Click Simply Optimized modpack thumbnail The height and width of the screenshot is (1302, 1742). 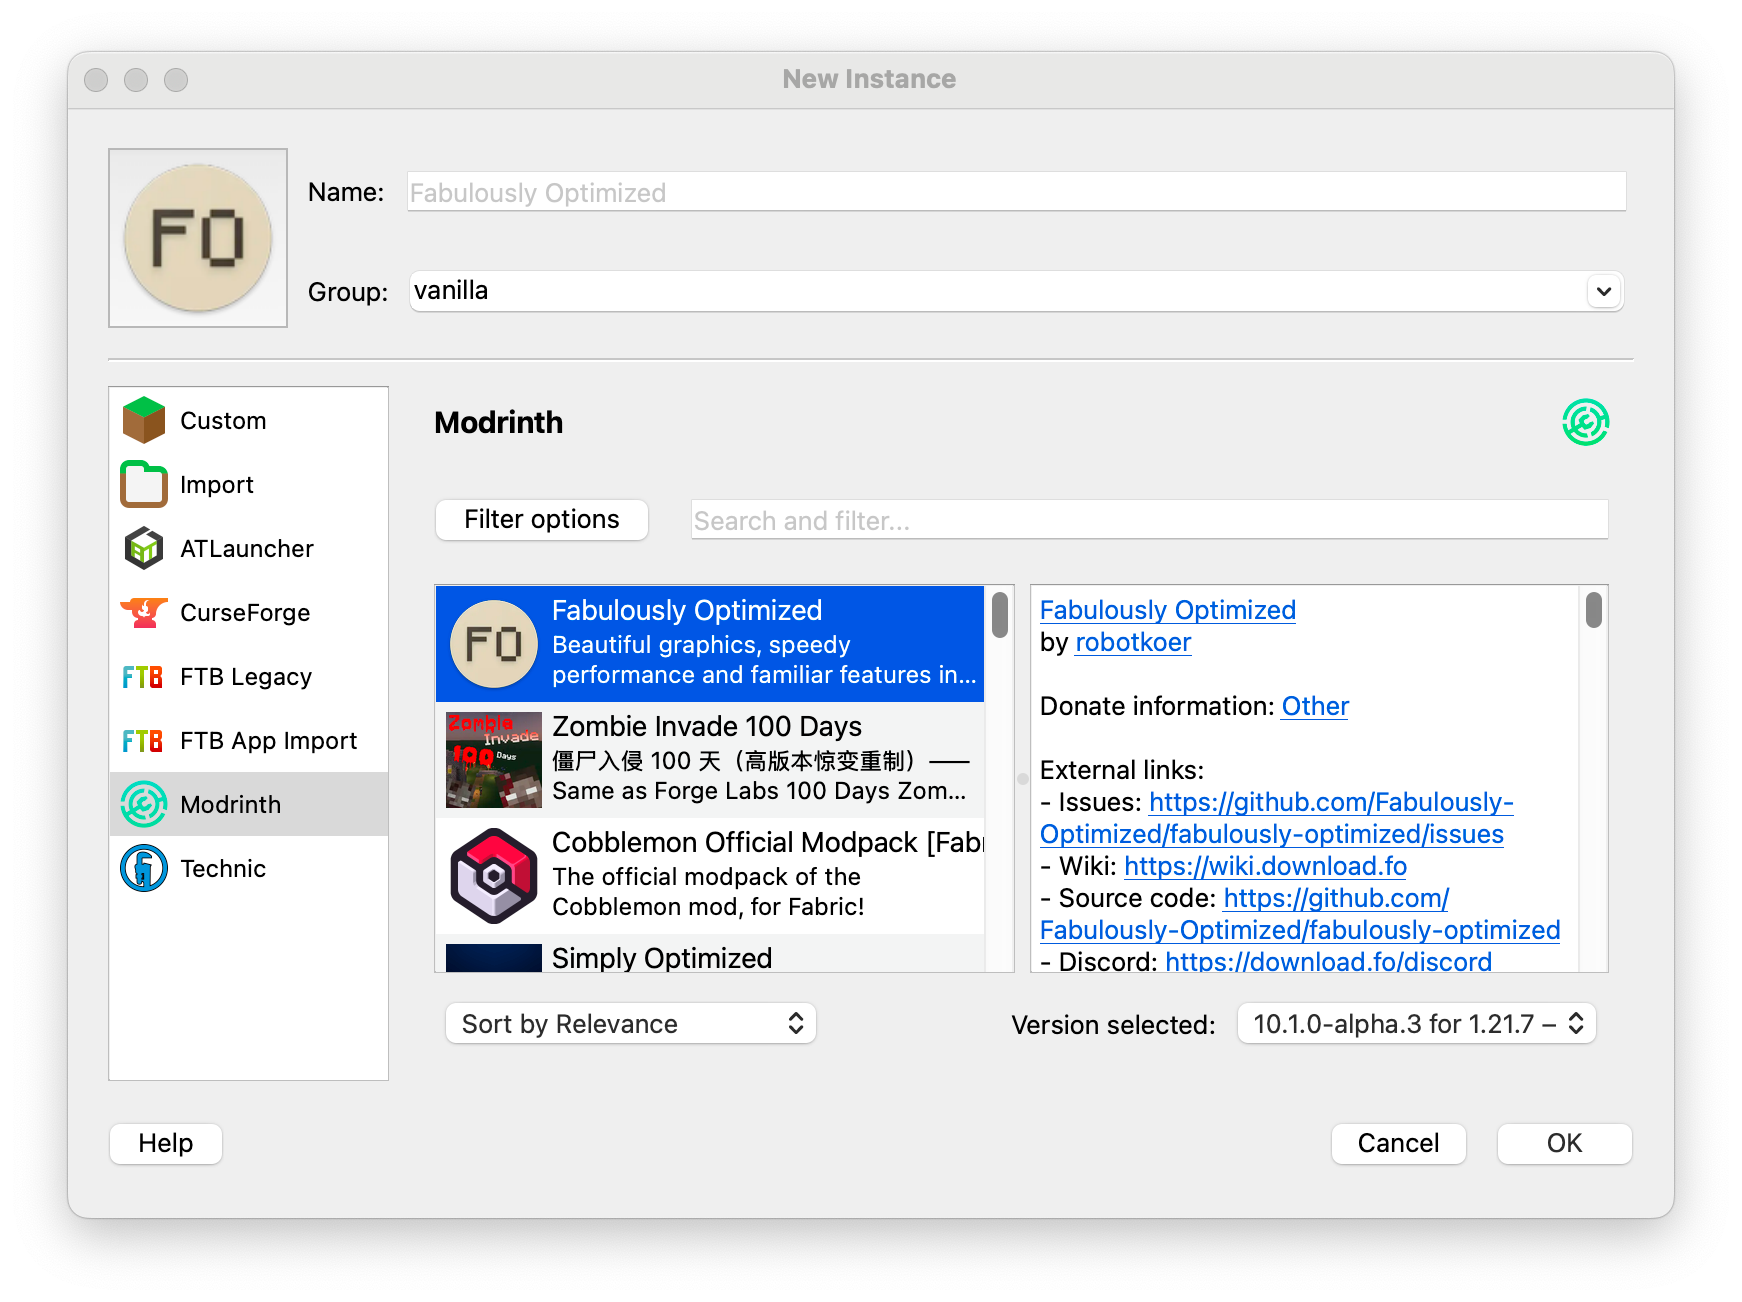(494, 958)
